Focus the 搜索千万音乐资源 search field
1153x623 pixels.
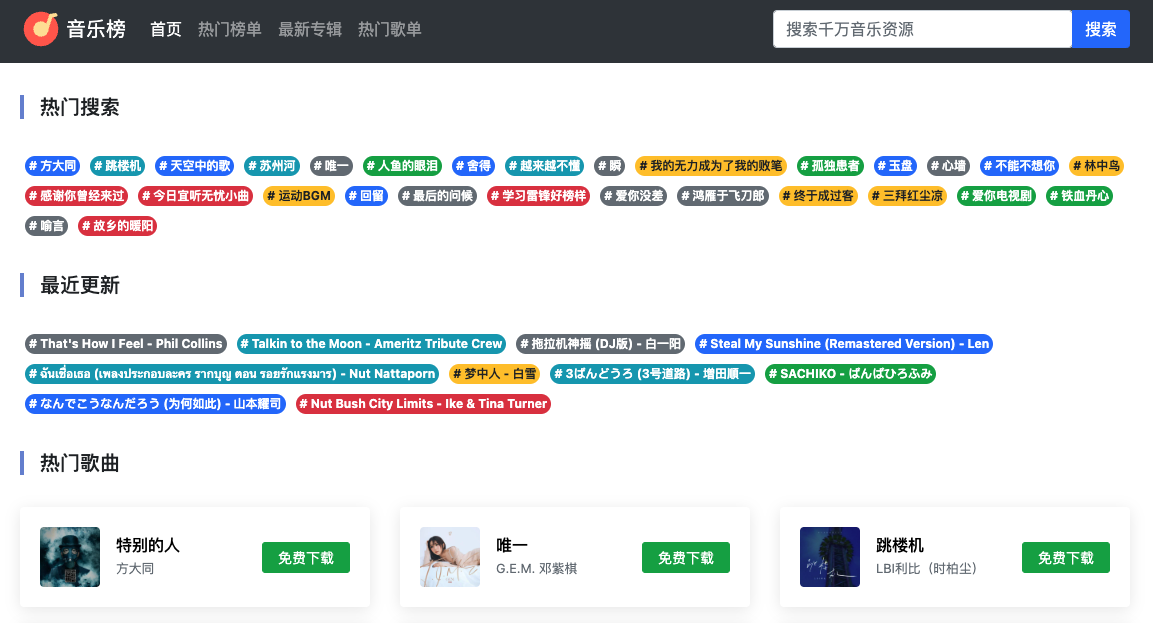tap(921, 29)
